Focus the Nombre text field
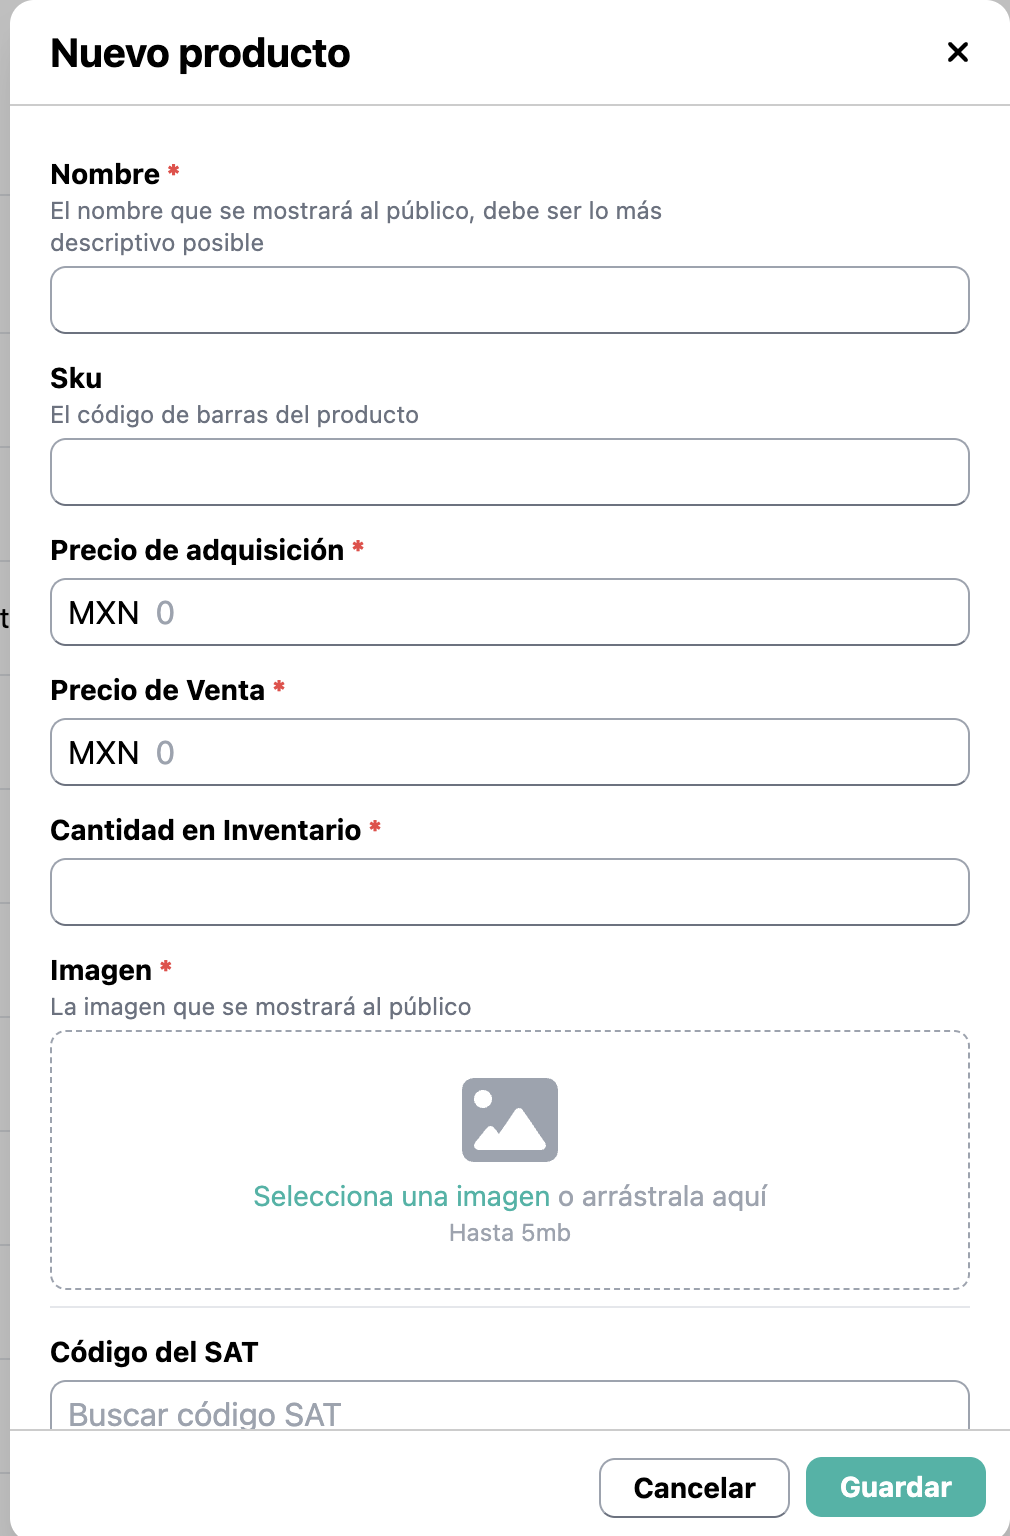The height and width of the screenshot is (1536, 1010). [509, 300]
